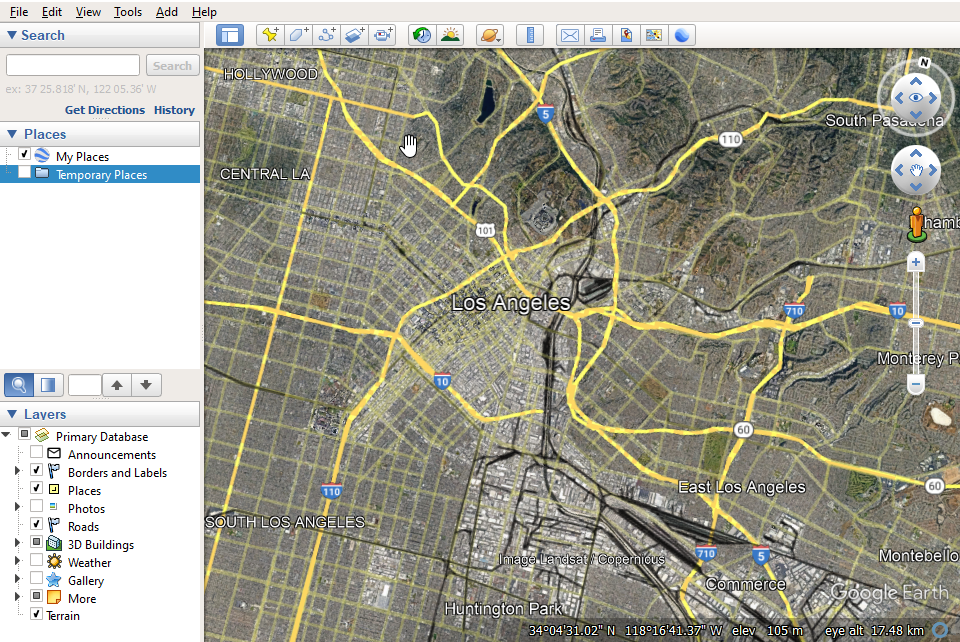Screen dimensions: 960x642
Task: Print the current view
Action: [598, 35]
